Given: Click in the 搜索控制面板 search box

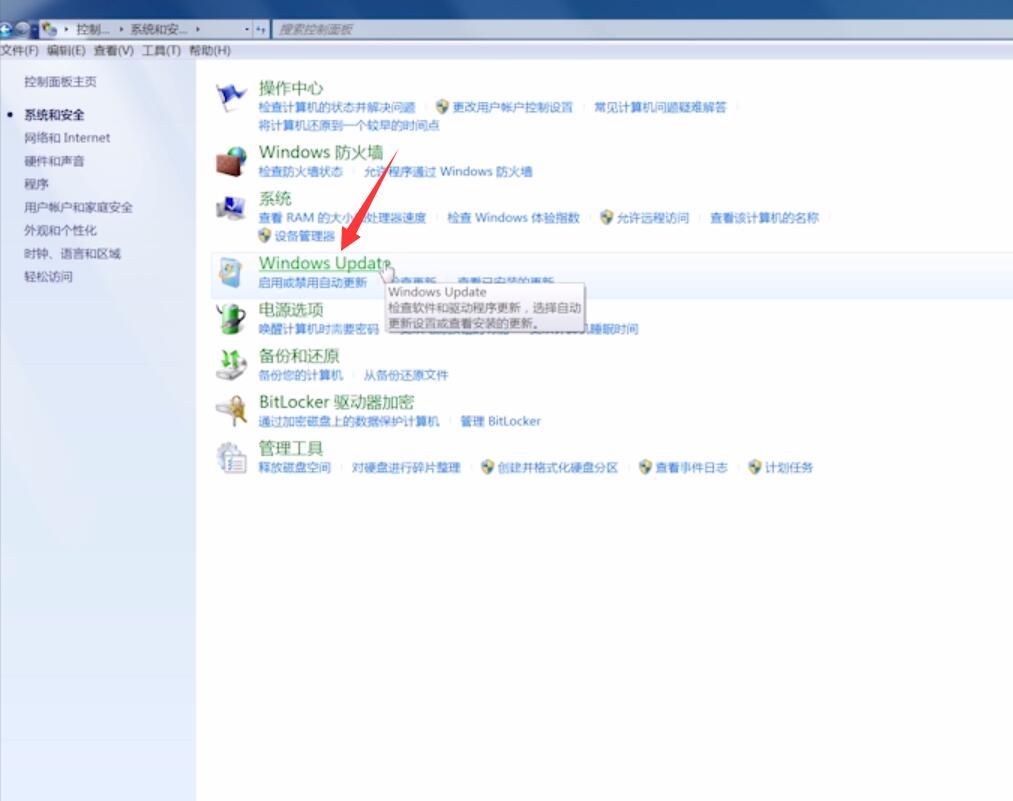Looking at the screenshot, I should click(642, 29).
